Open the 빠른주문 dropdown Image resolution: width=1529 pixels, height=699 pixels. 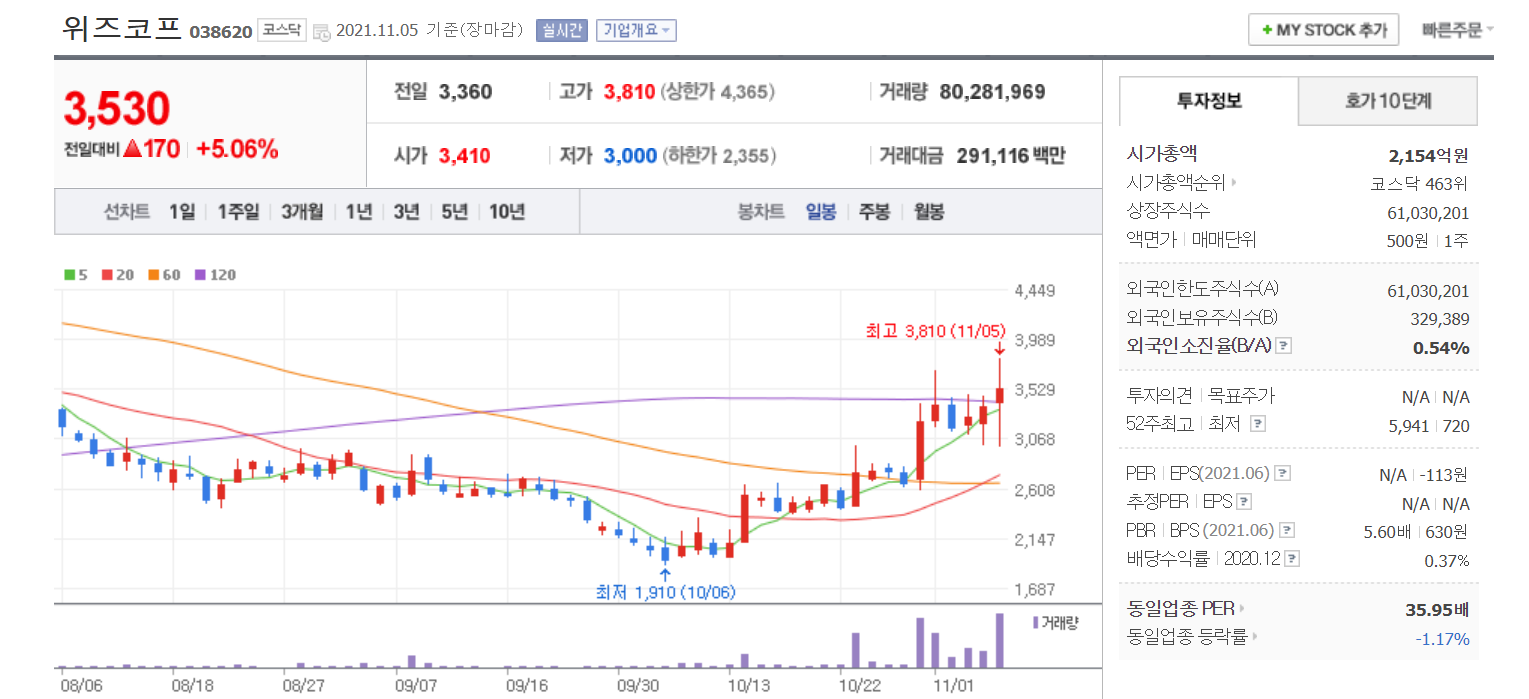pos(1457,30)
